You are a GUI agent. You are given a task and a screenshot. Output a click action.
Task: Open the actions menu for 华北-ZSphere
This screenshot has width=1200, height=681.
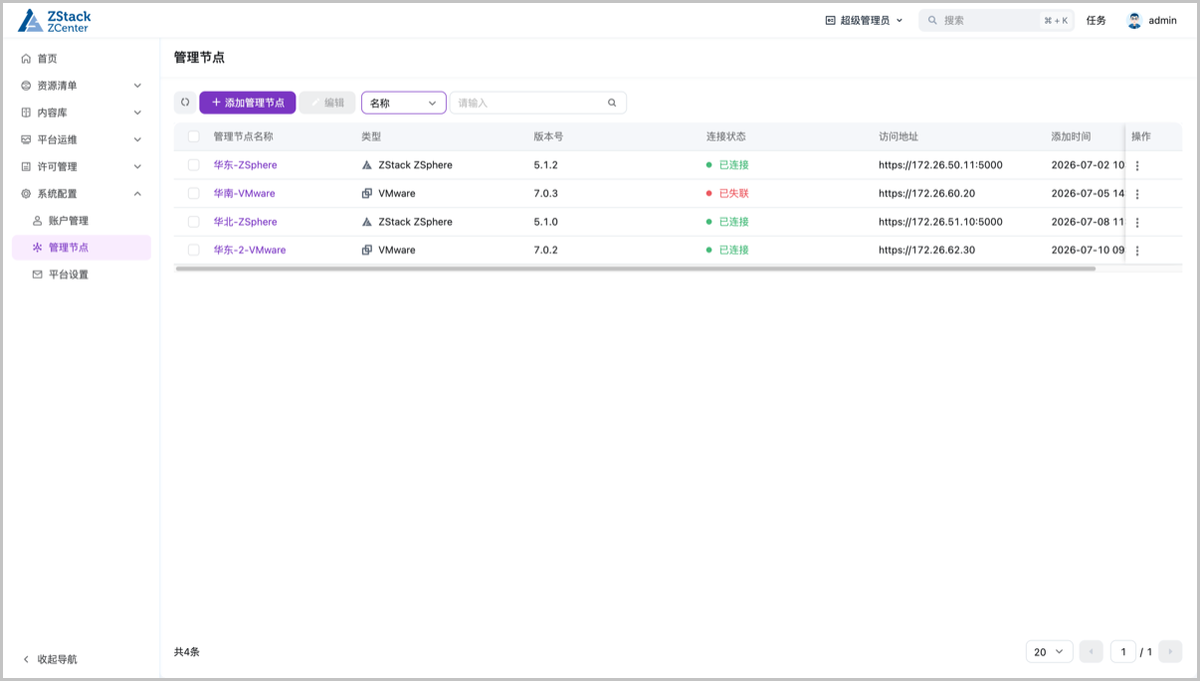(x=1137, y=222)
